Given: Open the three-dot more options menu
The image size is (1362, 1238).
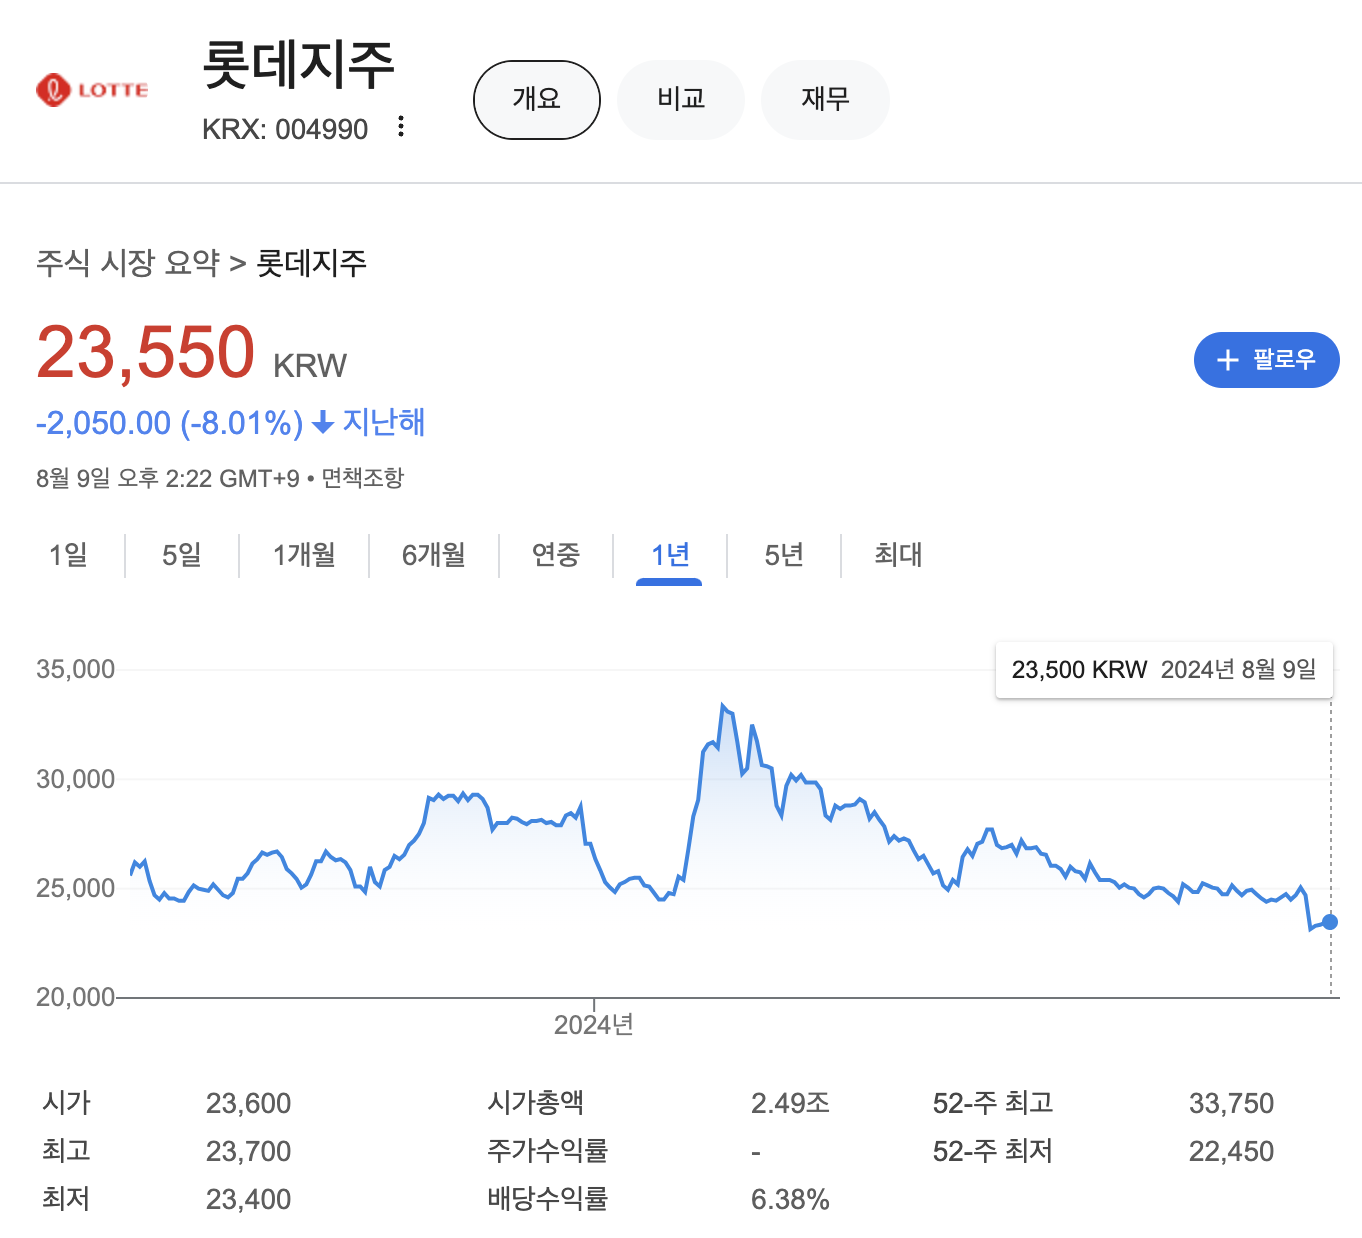Looking at the screenshot, I should coord(400,127).
